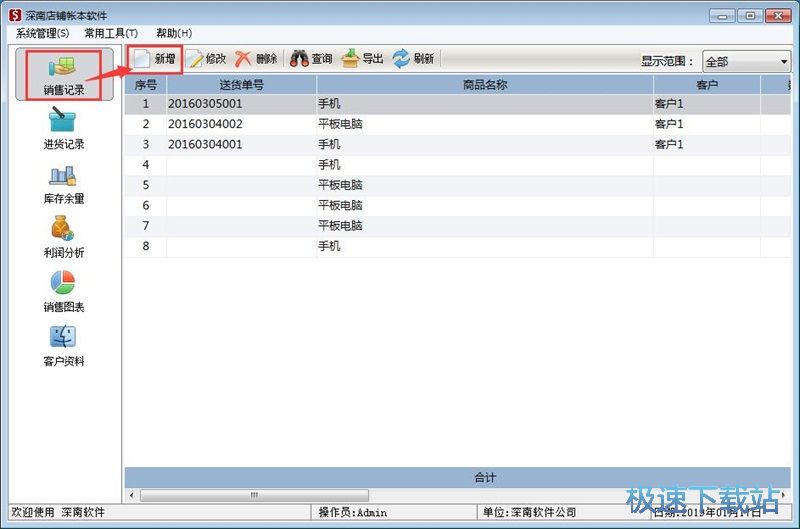Select 手机 in row 8

coord(329,246)
